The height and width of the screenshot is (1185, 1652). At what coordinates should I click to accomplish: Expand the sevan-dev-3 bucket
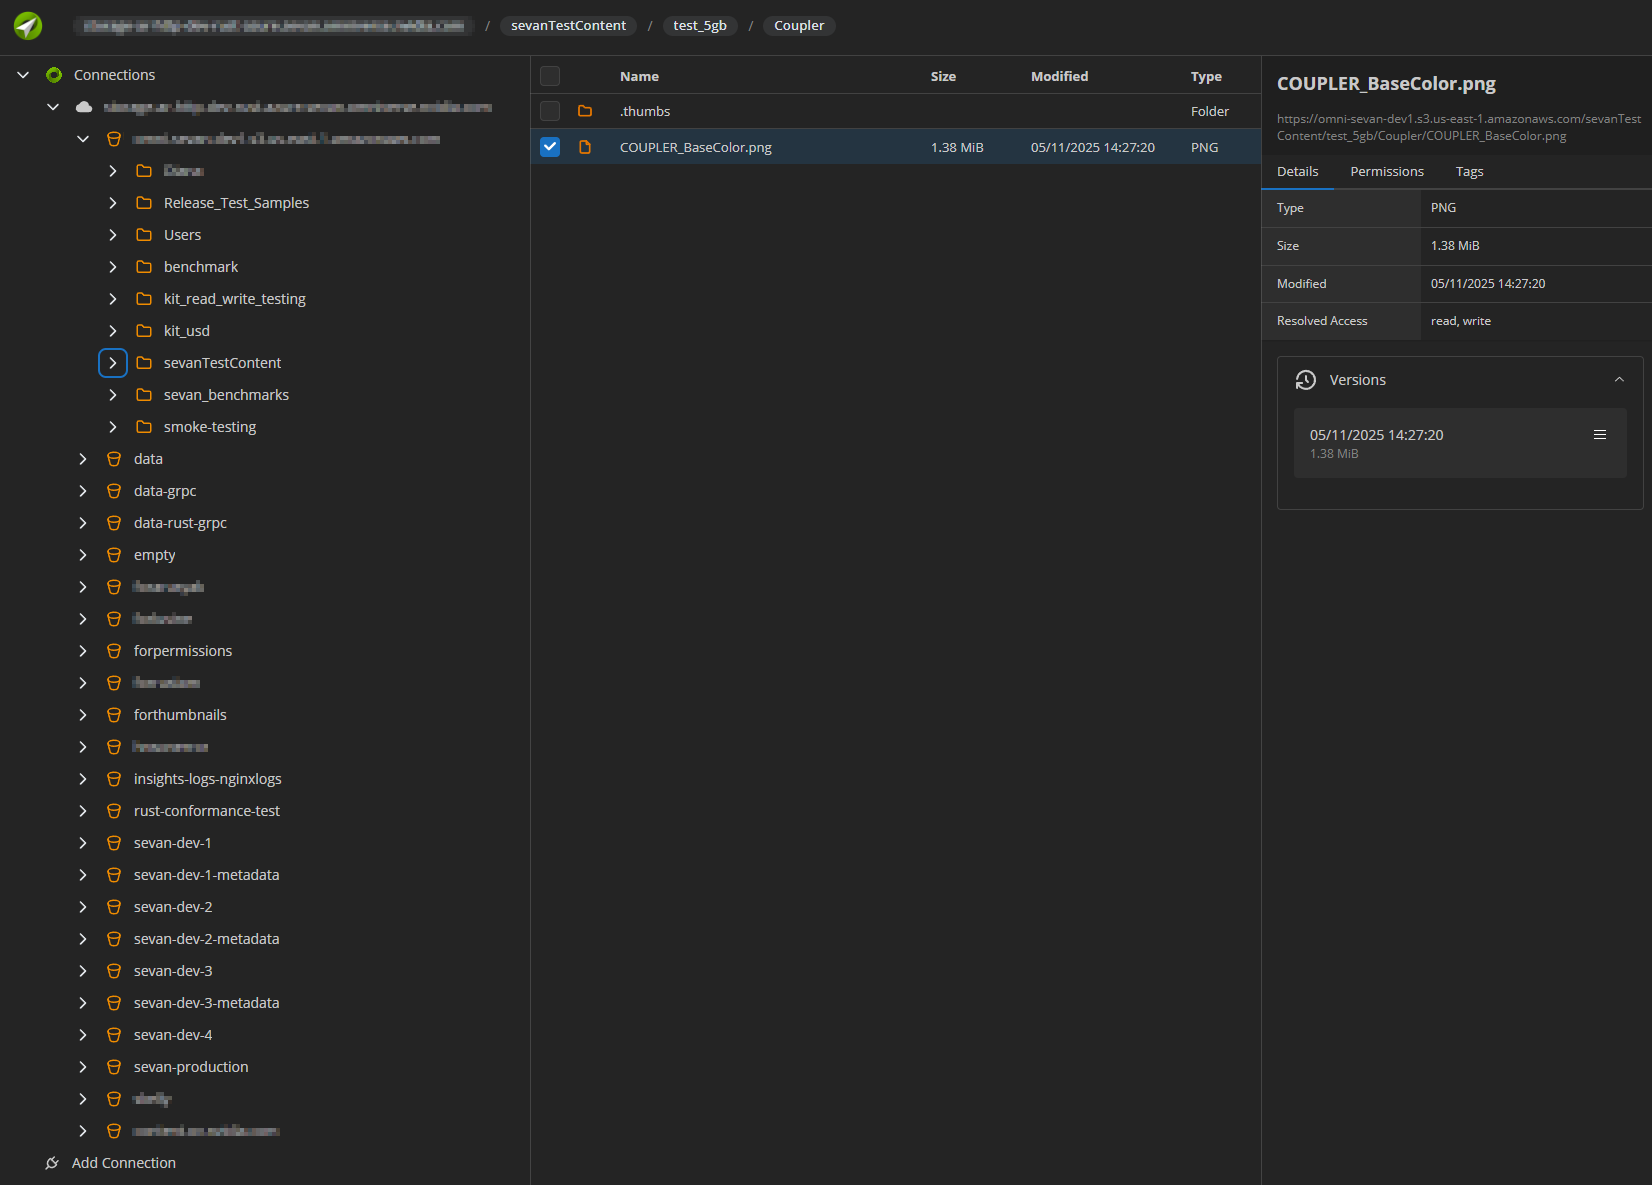(x=83, y=971)
